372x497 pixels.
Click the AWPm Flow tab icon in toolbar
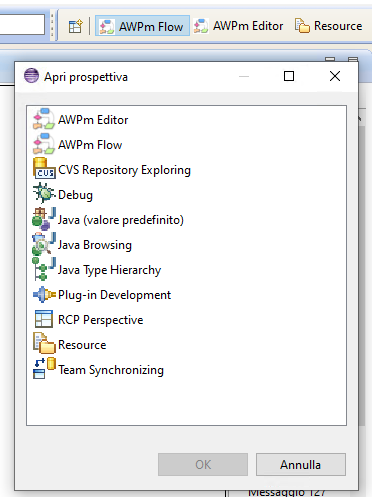pos(107,26)
